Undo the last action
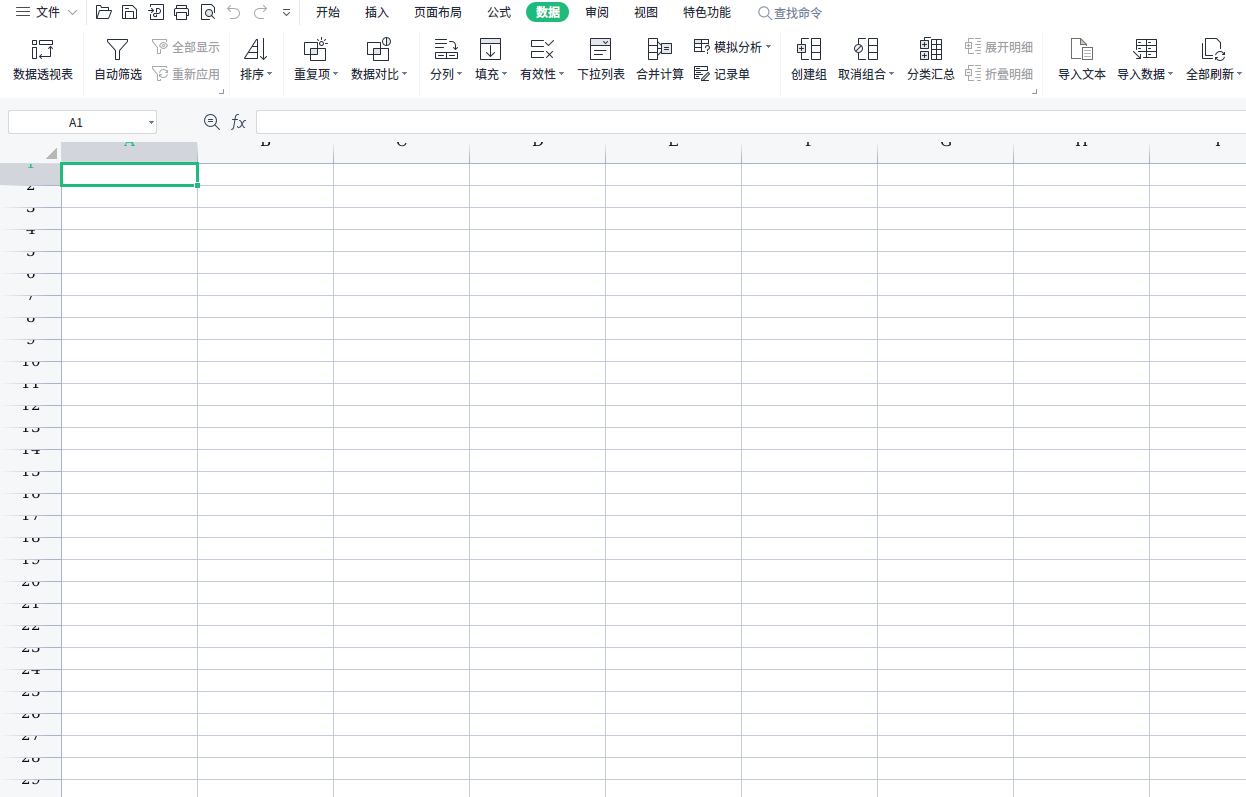 pyautogui.click(x=234, y=12)
